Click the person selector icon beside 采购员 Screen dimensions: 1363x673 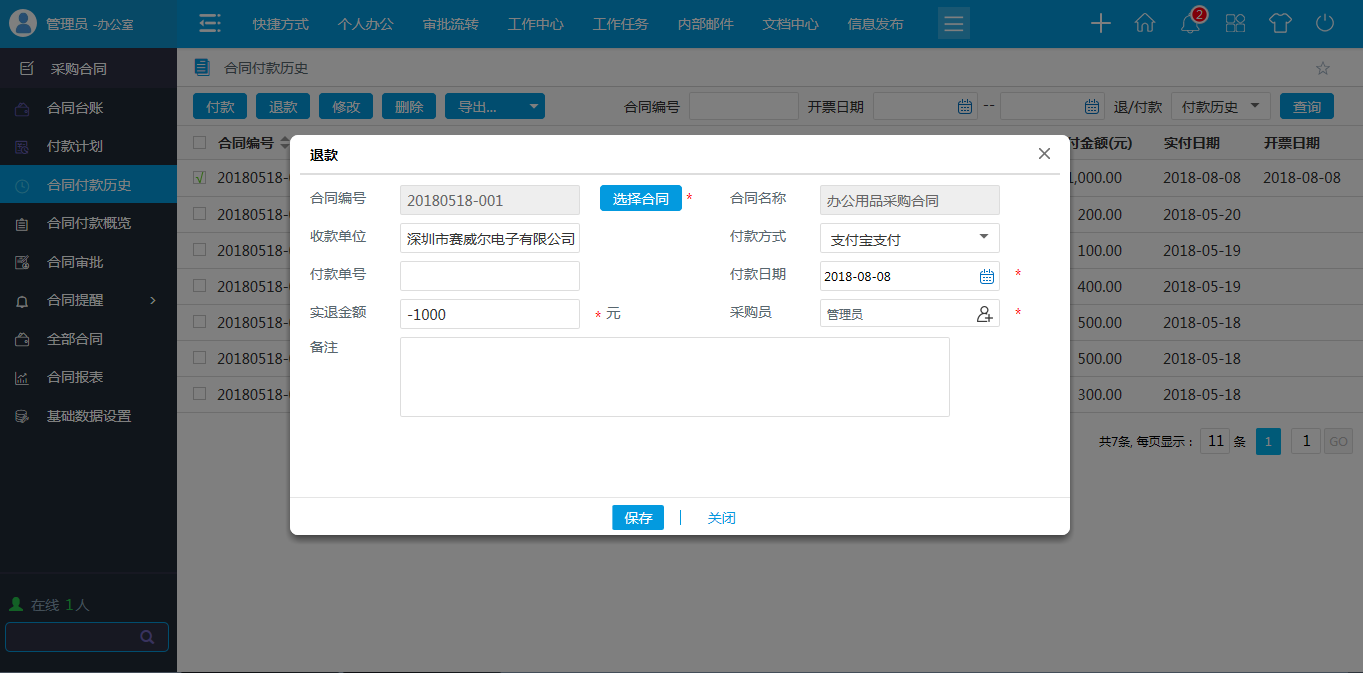pyautogui.click(x=984, y=313)
